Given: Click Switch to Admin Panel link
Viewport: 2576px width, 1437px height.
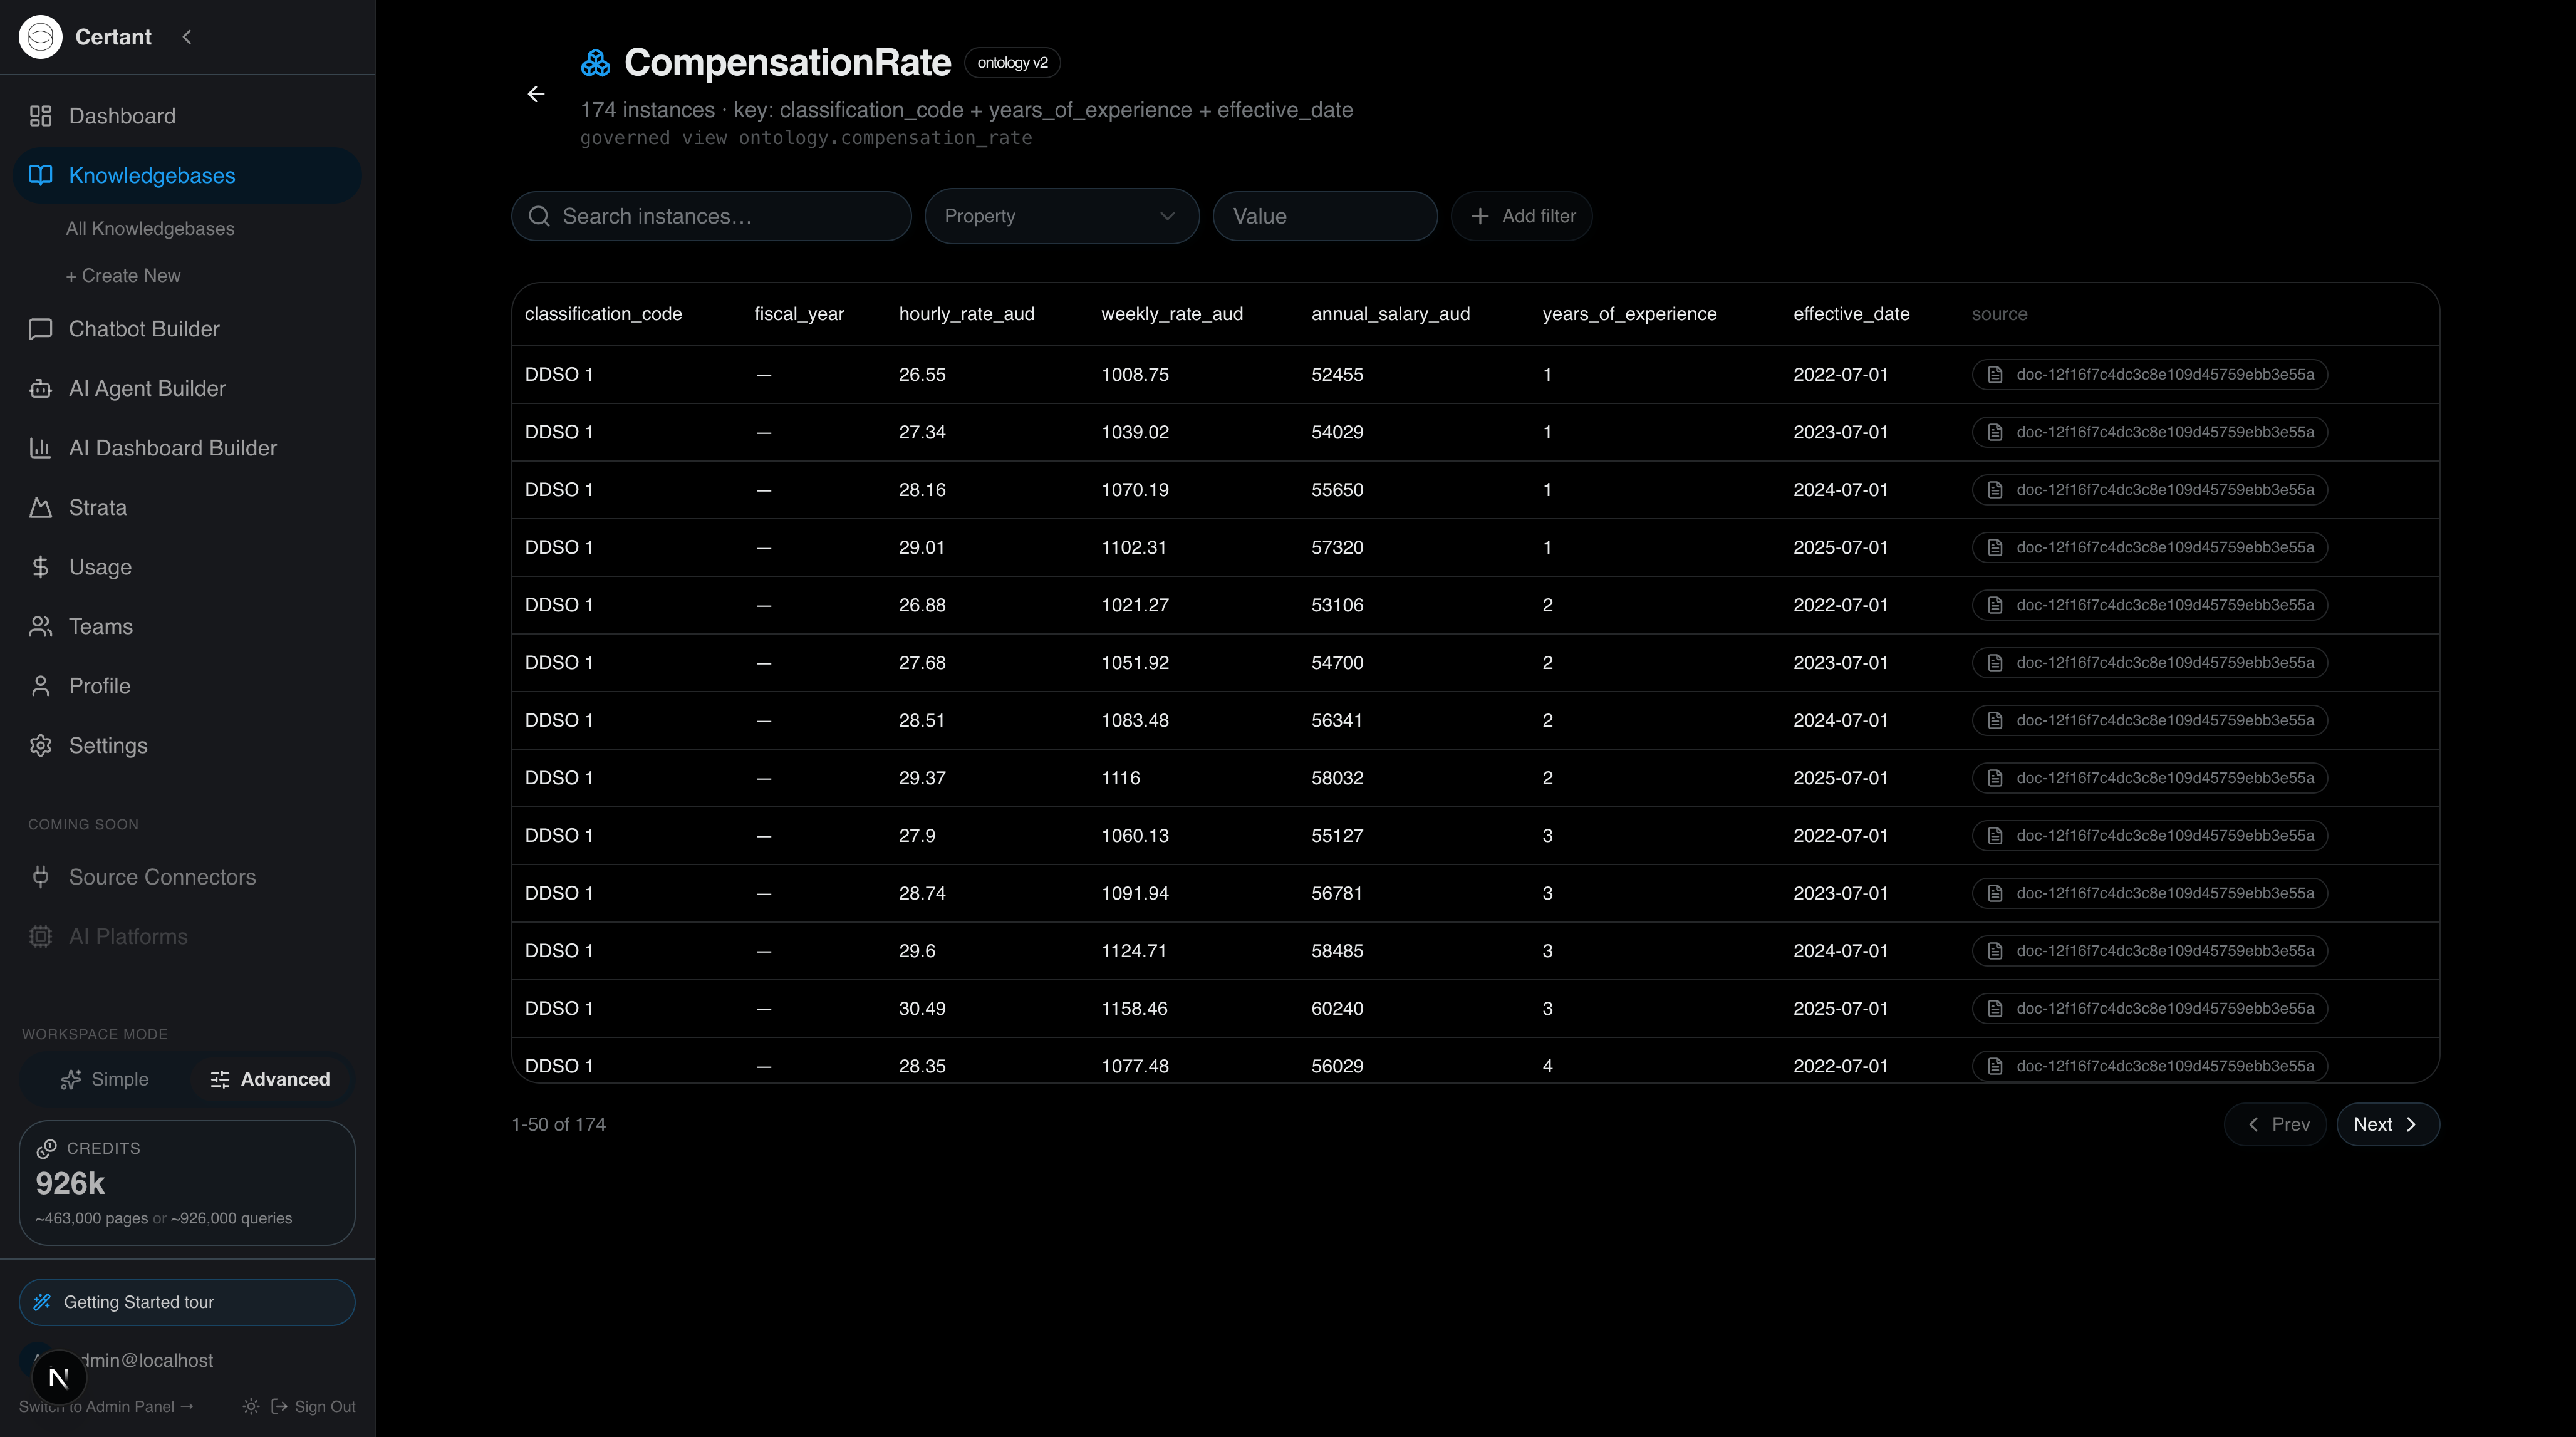Looking at the screenshot, I should (x=106, y=1406).
